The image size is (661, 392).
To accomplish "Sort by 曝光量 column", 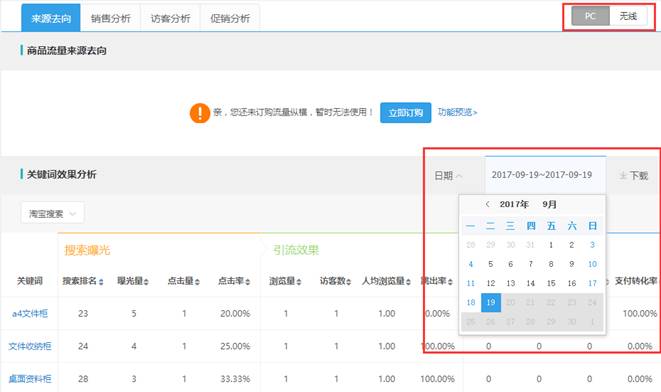I will 133,281.
